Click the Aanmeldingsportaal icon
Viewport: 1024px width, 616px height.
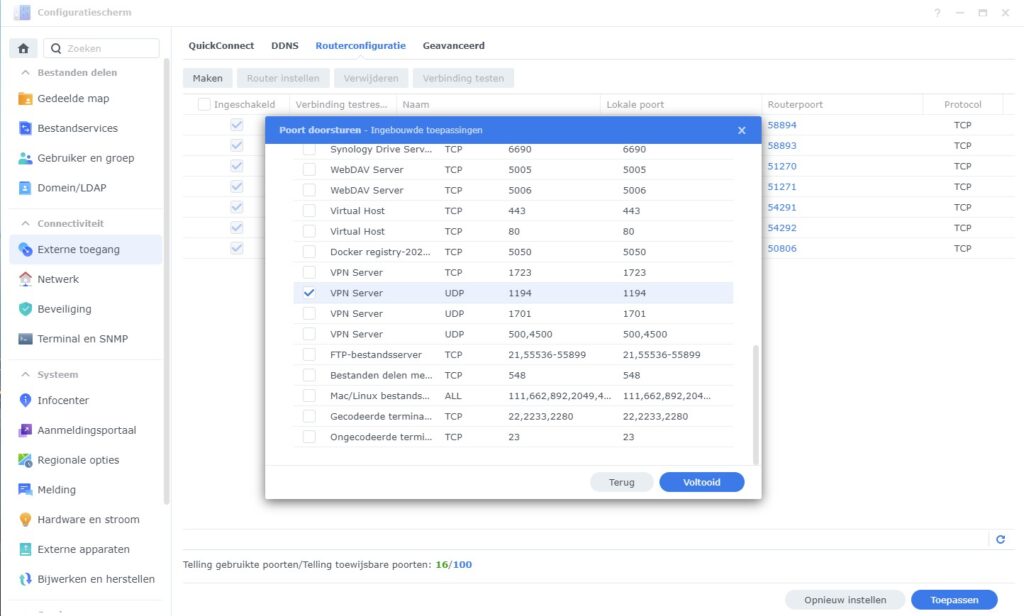[x=25, y=430]
